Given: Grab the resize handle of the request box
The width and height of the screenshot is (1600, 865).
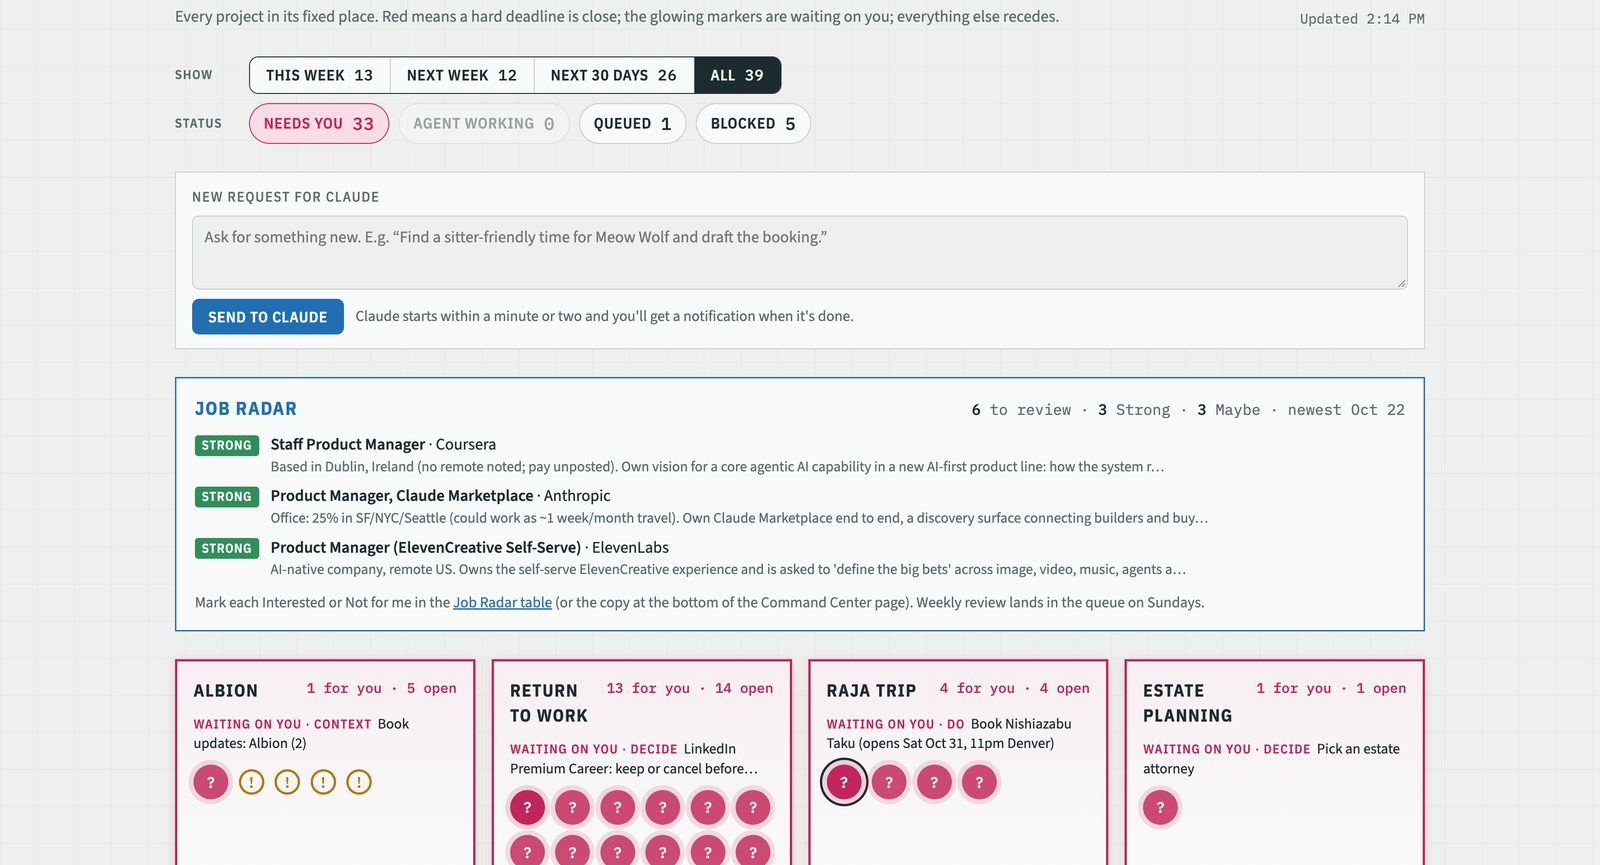Looking at the screenshot, I should [x=1401, y=283].
